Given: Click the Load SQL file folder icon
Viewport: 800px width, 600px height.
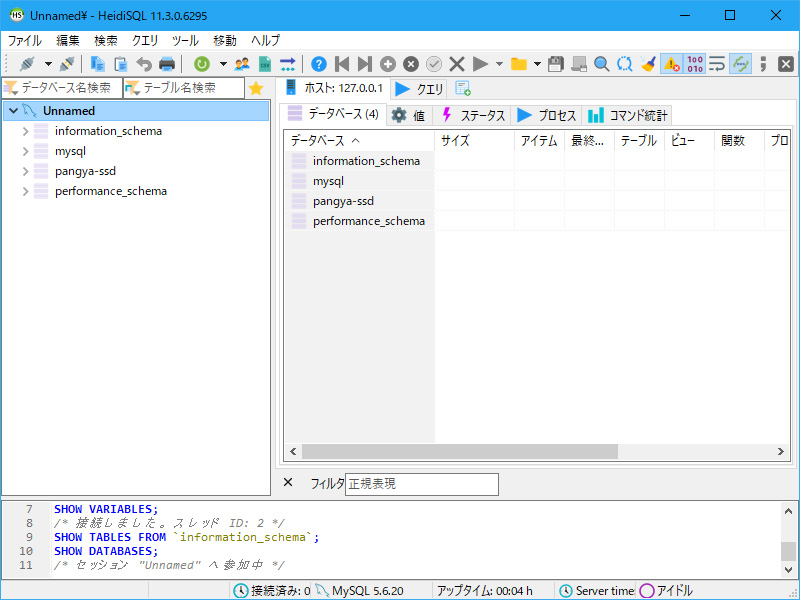Looking at the screenshot, I should pyautogui.click(x=519, y=64).
